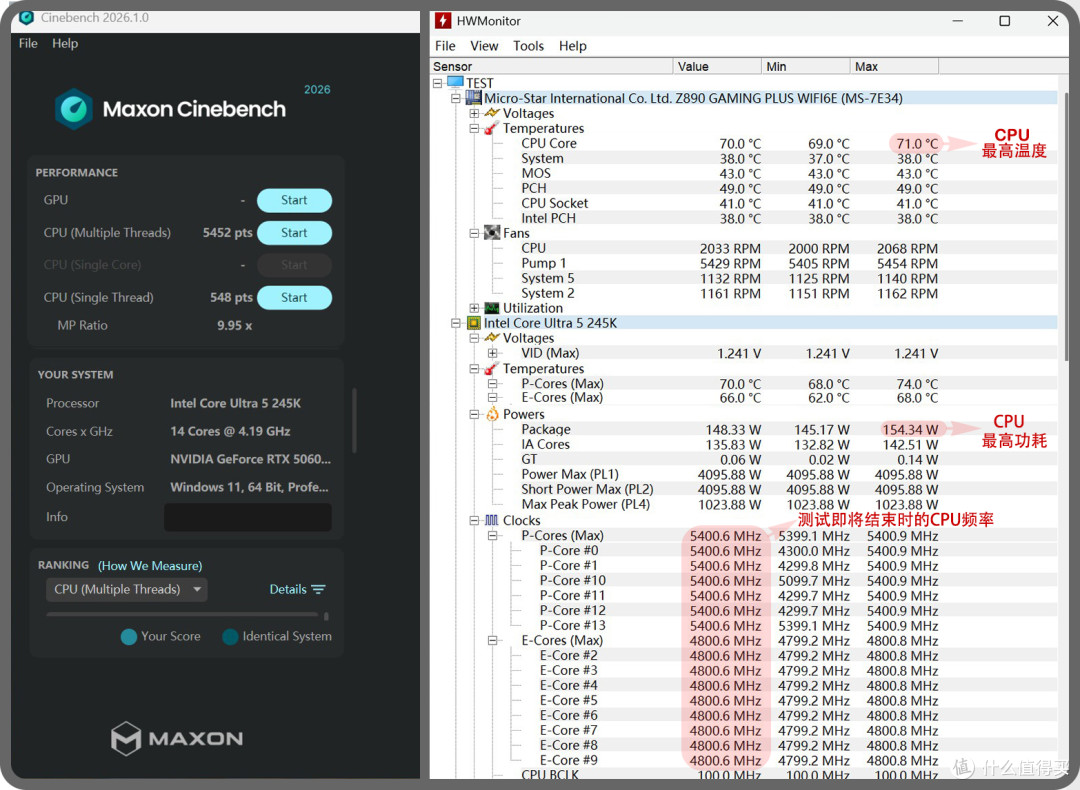
Task: Click the Powers flame icon
Action: 492,414
